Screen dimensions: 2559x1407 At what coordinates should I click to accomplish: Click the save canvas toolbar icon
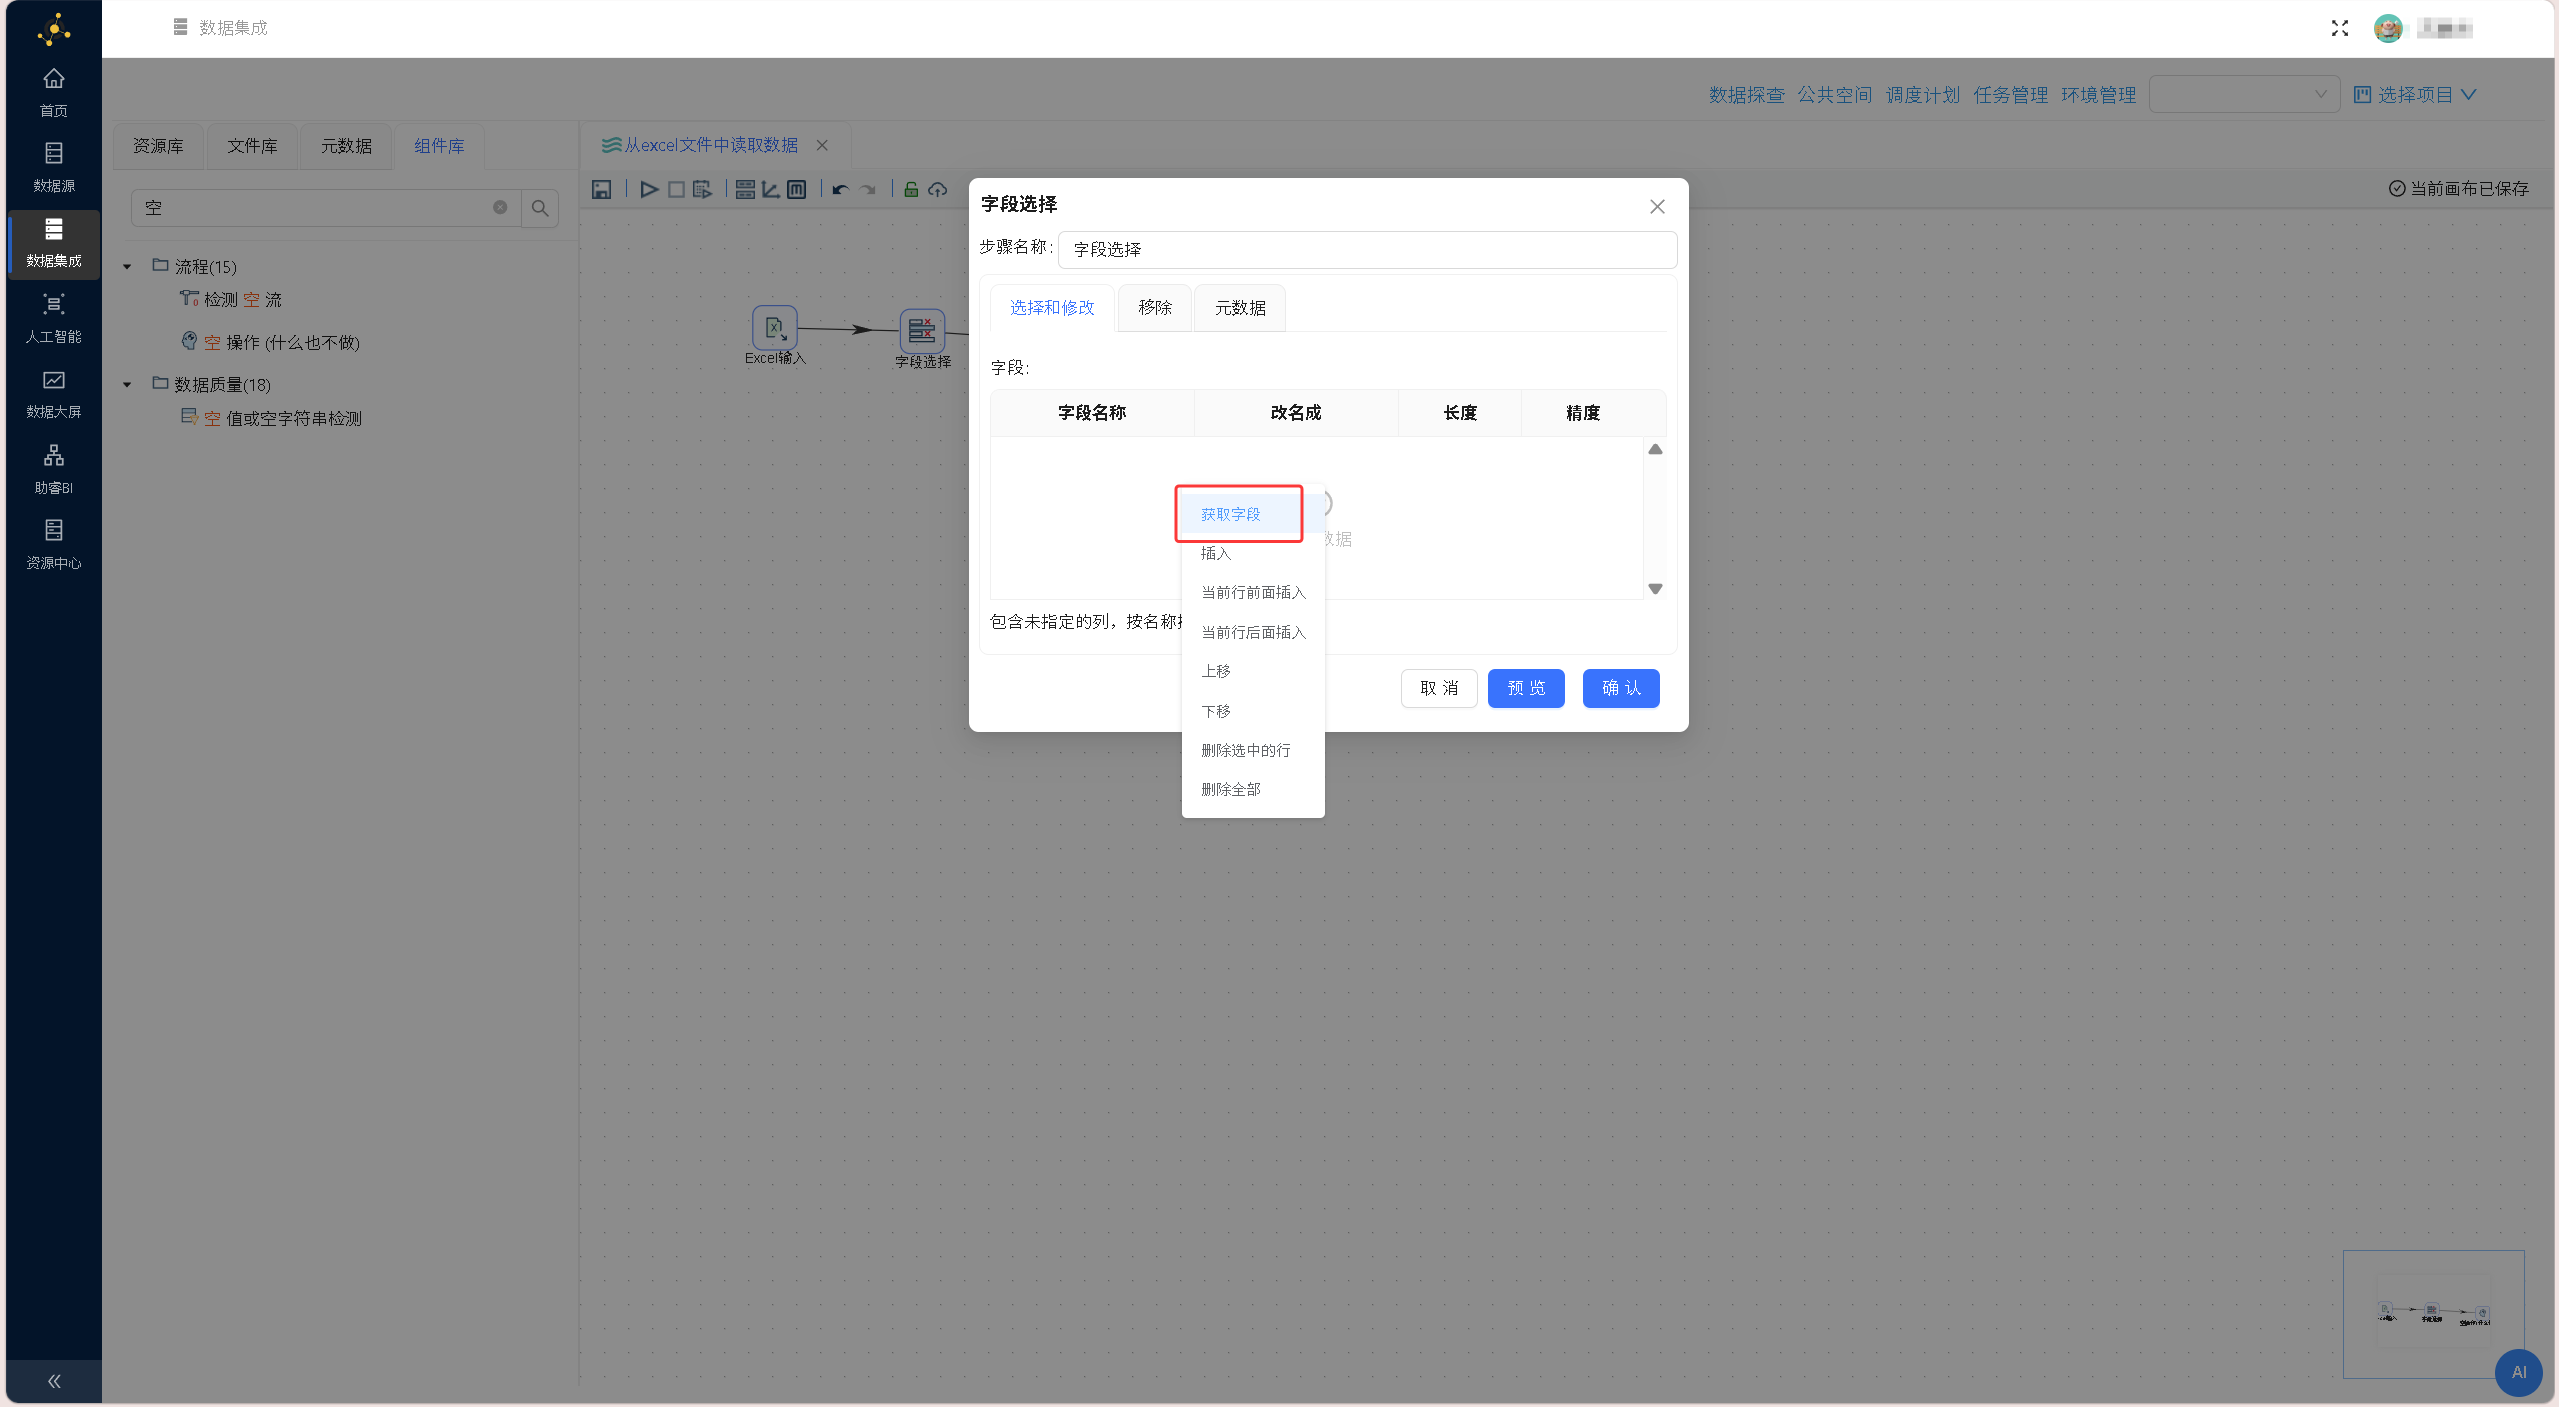(x=601, y=189)
